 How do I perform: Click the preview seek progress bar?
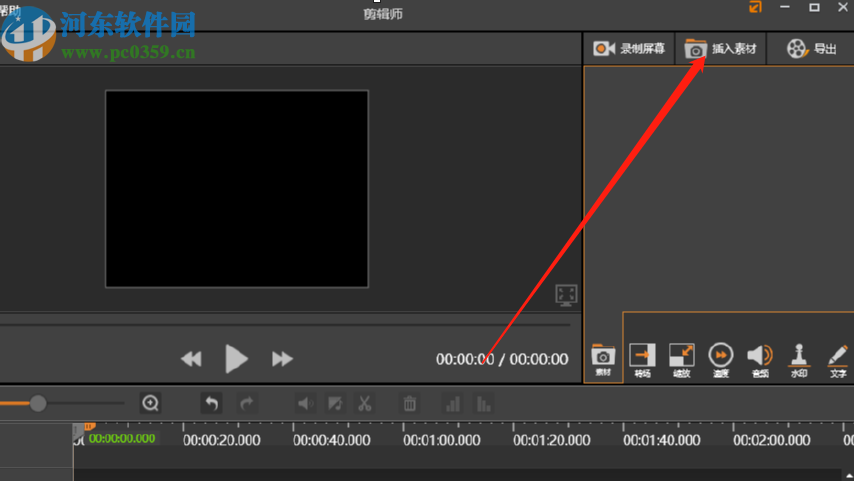click(x=285, y=325)
